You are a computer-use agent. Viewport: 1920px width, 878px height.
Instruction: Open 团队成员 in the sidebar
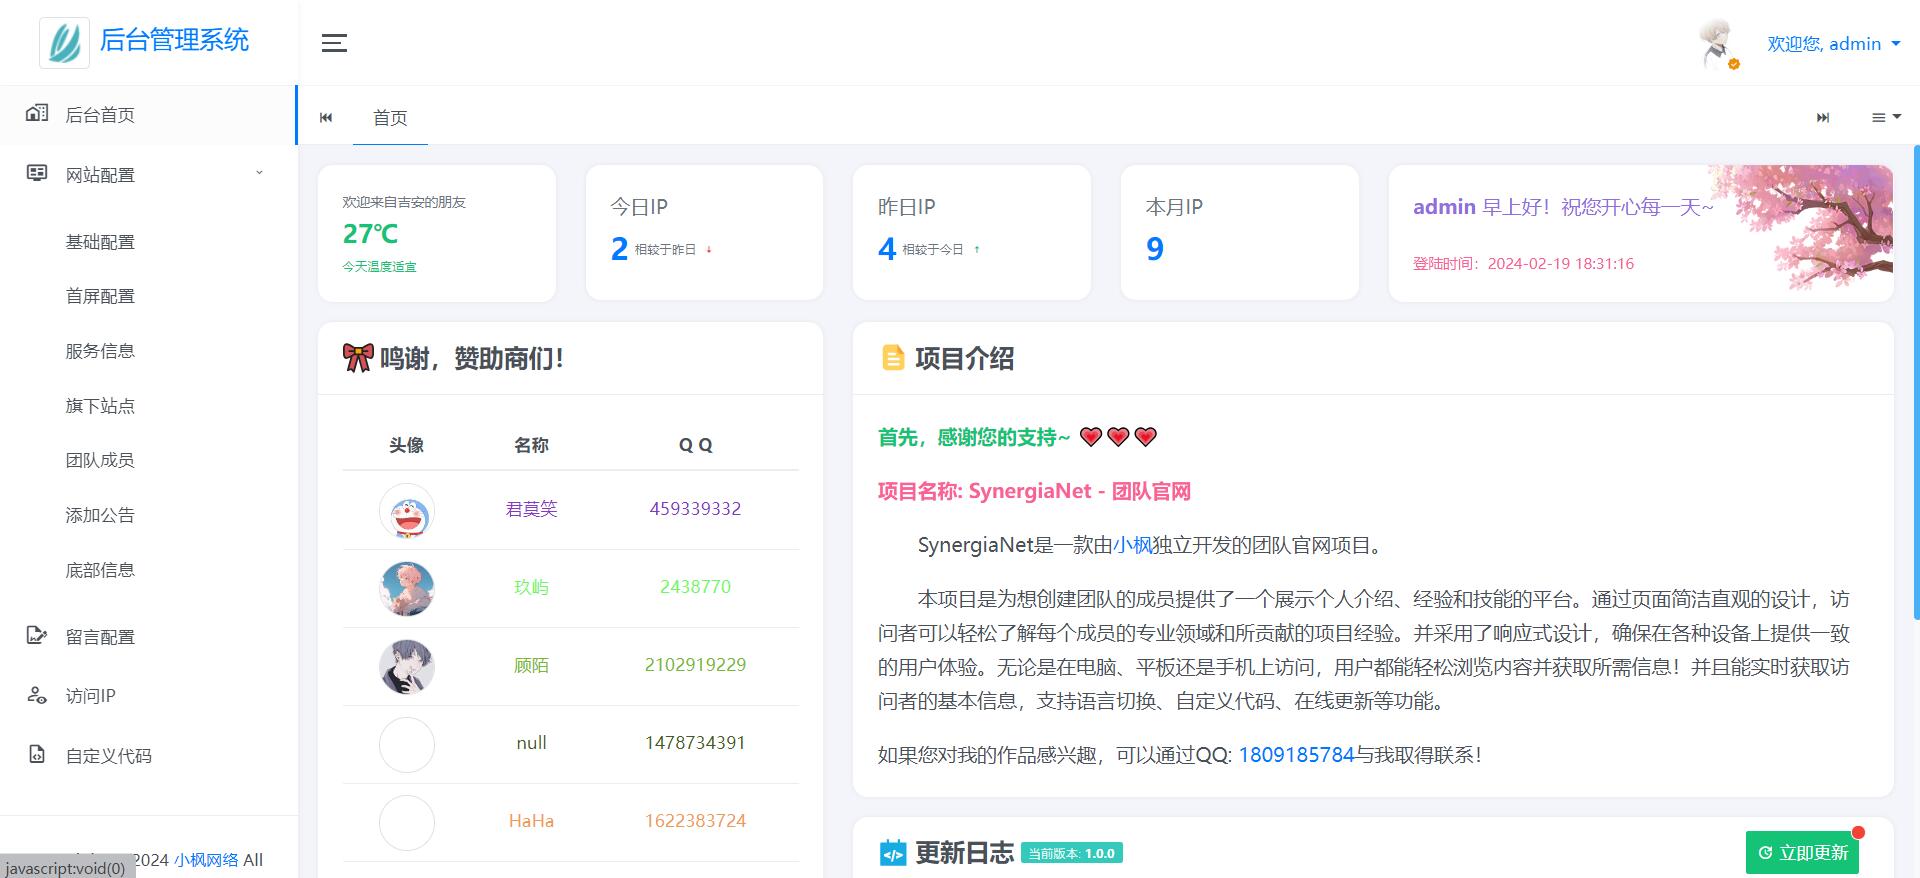pyautogui.click(x=100, y=460)
